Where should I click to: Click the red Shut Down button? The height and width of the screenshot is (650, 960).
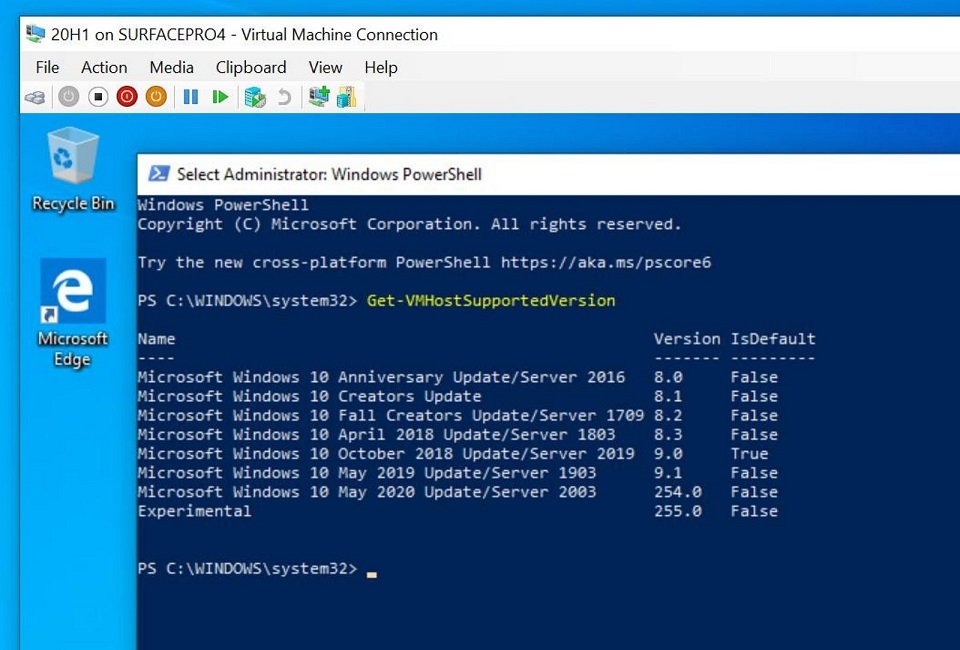tap(126, 97)
